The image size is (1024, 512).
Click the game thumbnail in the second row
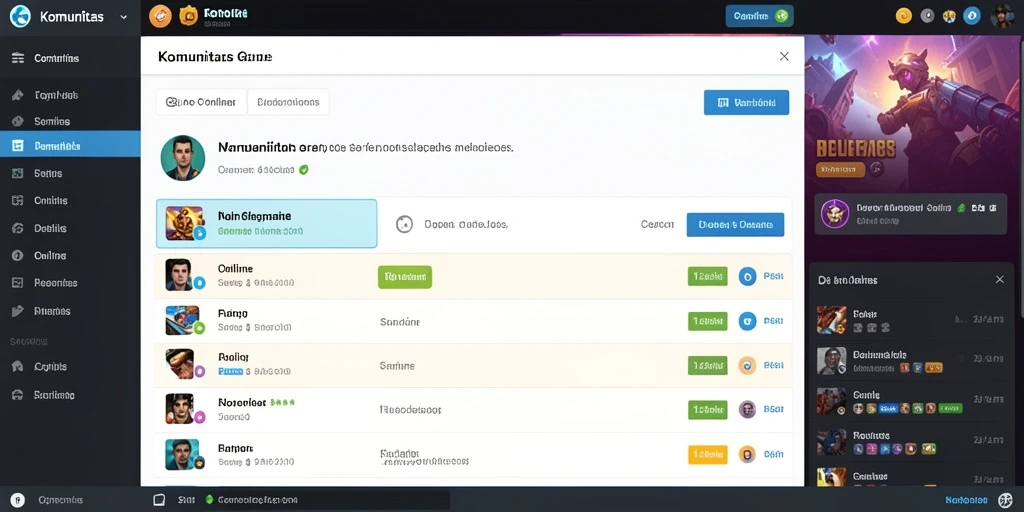(182, 319)
